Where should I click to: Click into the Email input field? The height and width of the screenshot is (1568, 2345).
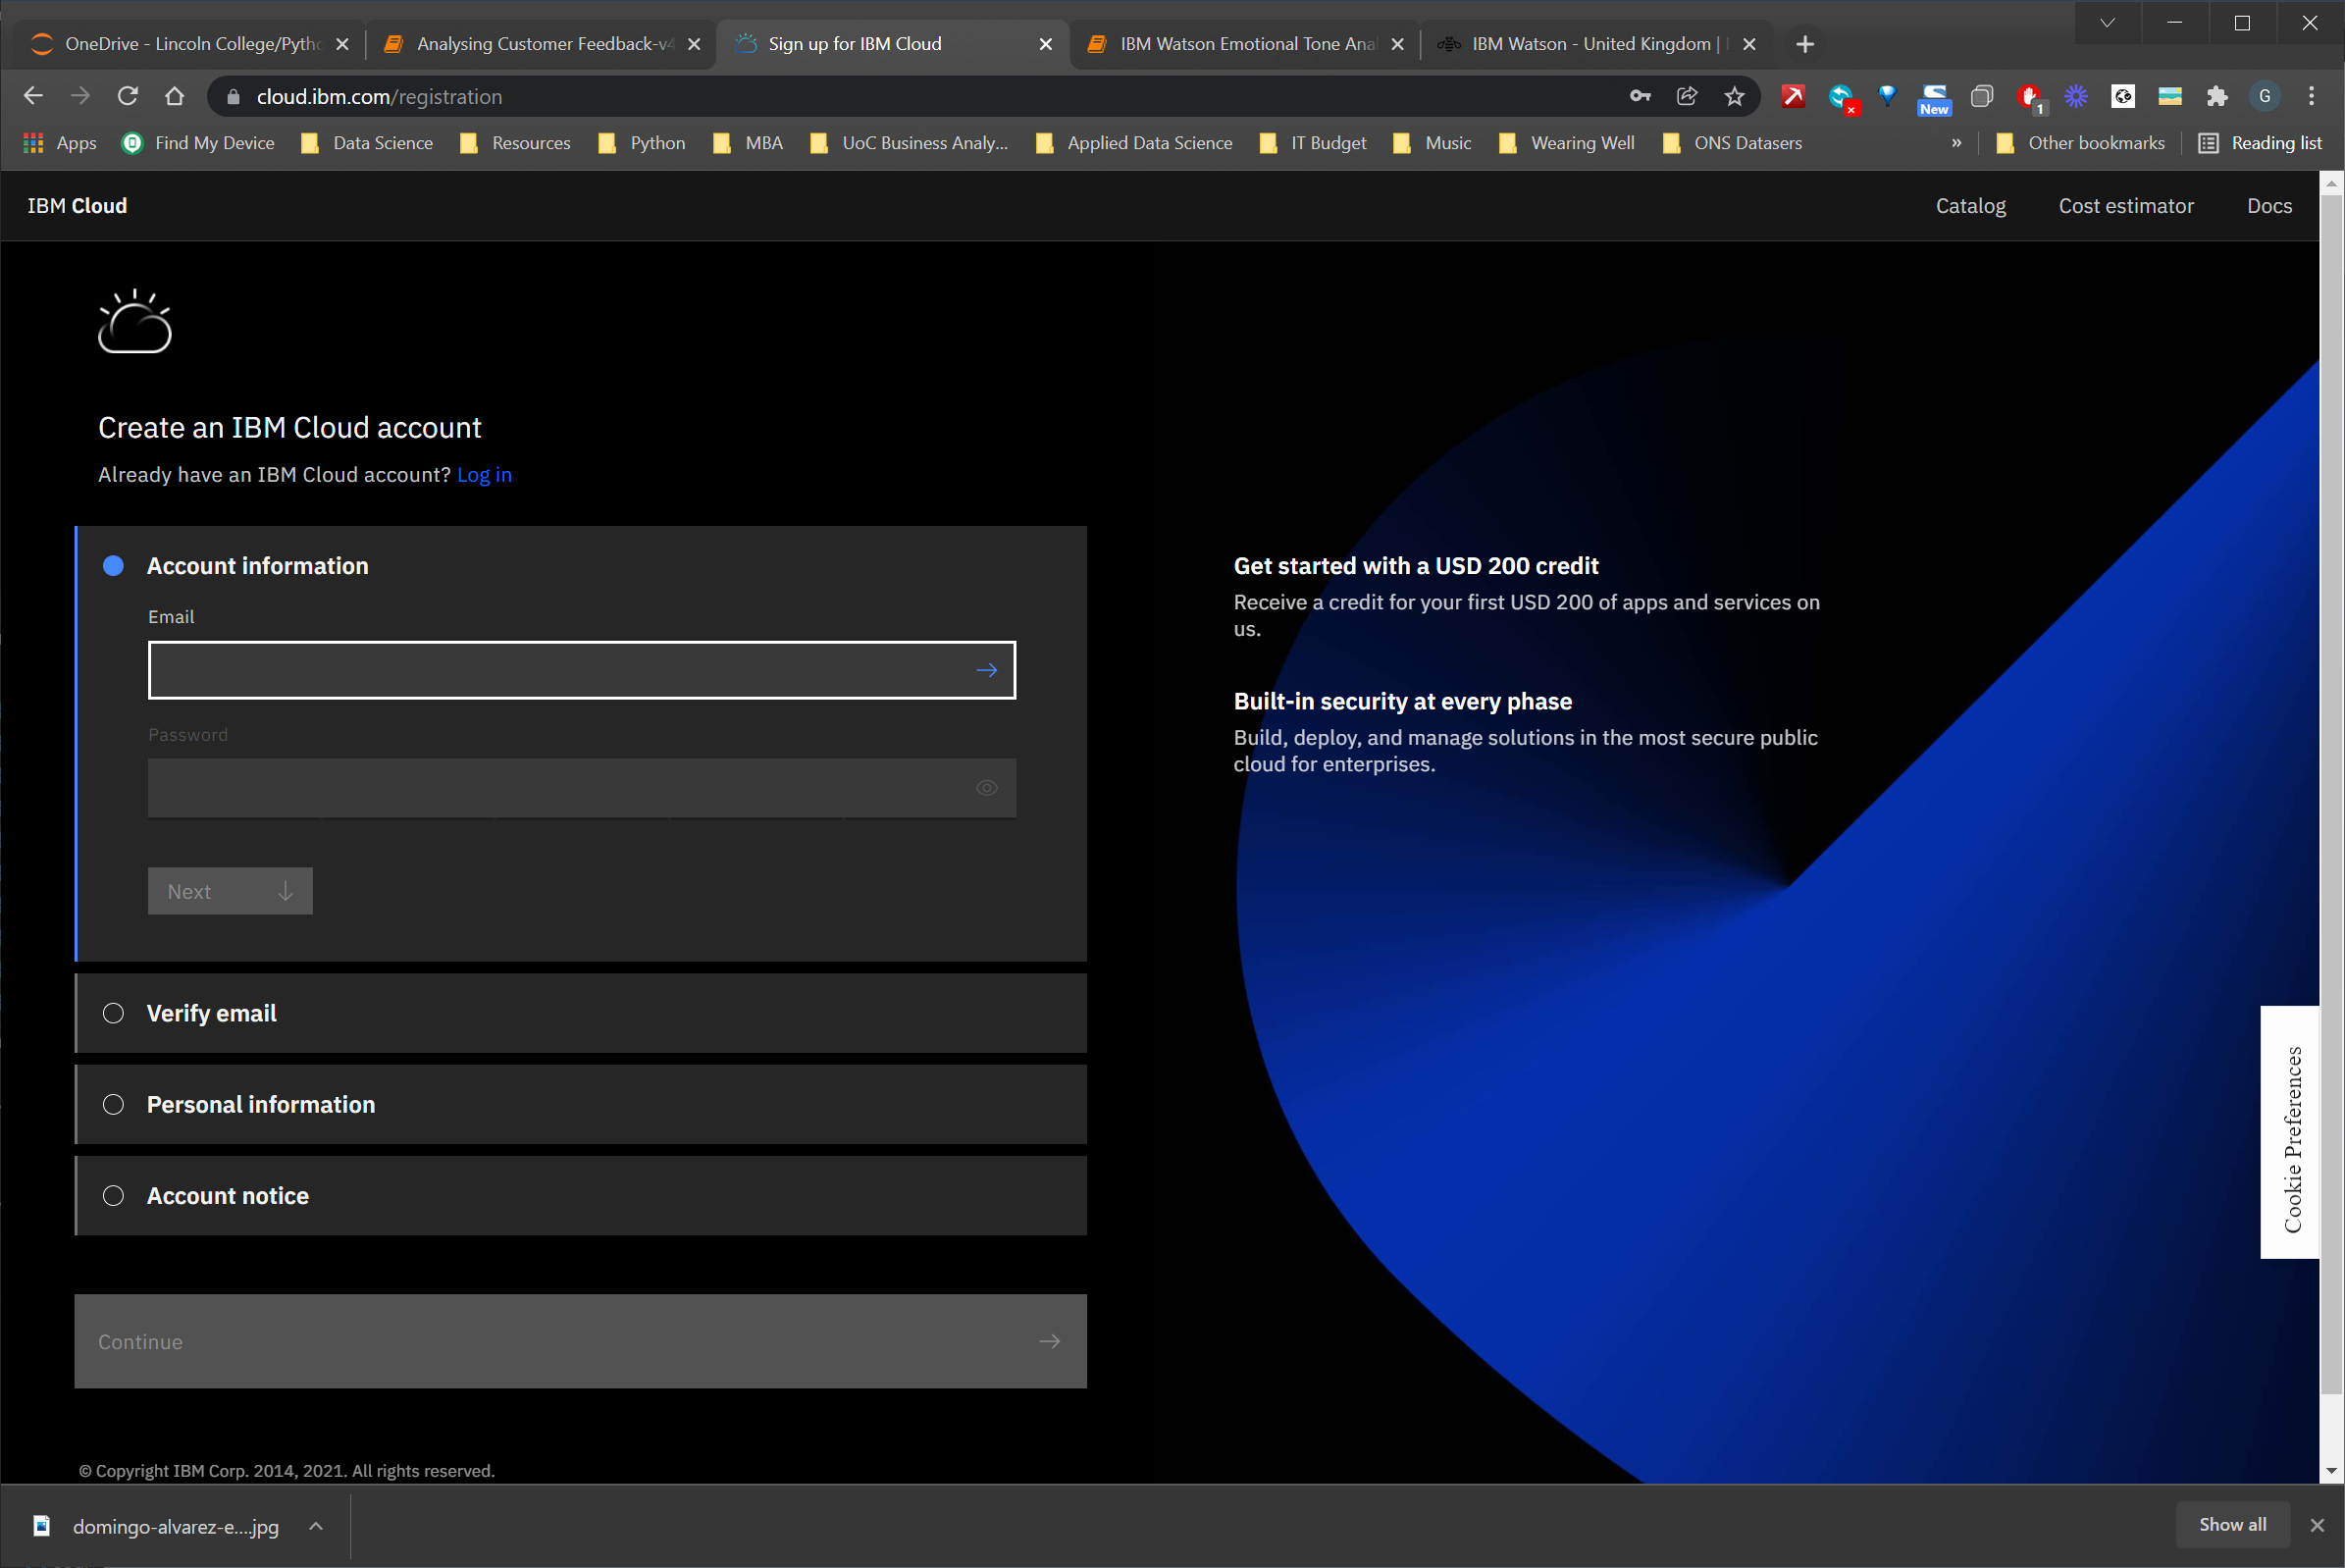click(x=560, y=670)
